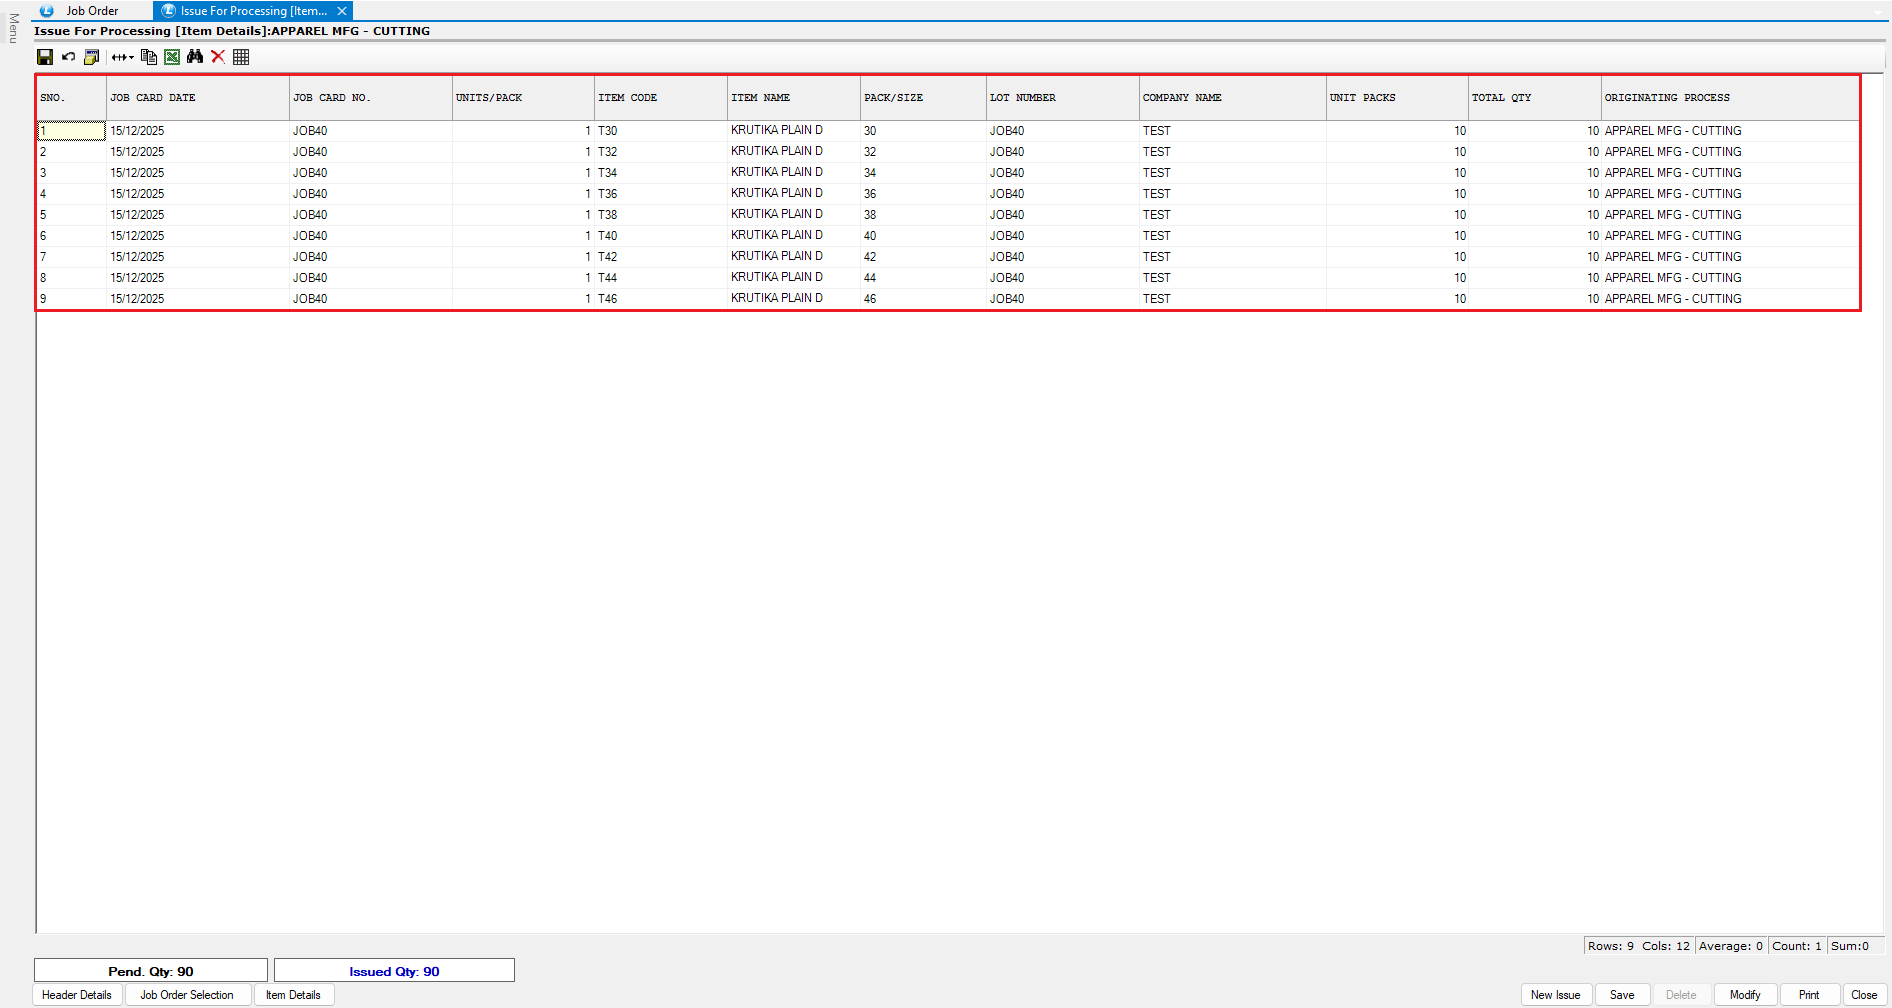Close the Issue For Processing tab
Image resolution: width=1892 pixels, height=1008 pixels.
coord(342,11)
